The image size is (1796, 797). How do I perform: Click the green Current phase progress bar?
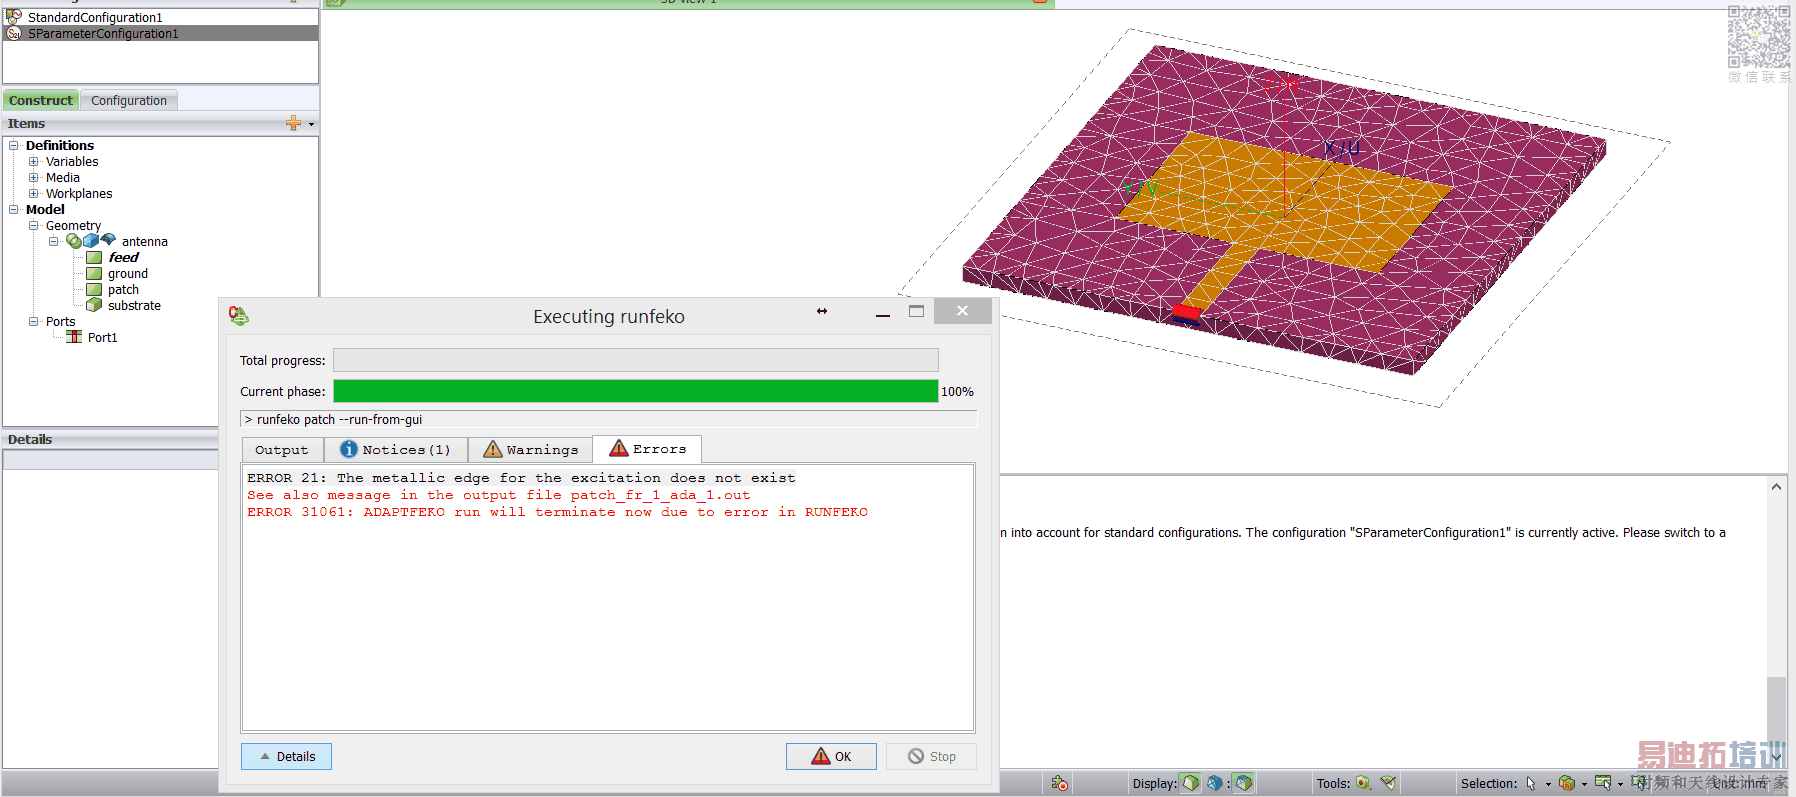[636, 391]
